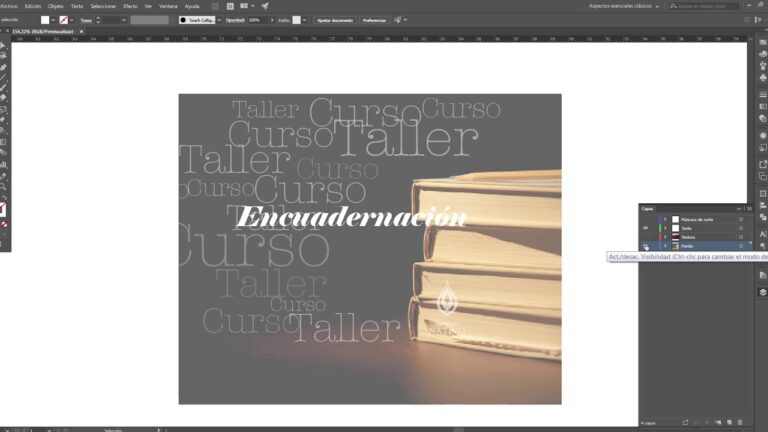Open the Ayuda menu

click(192, 6)
